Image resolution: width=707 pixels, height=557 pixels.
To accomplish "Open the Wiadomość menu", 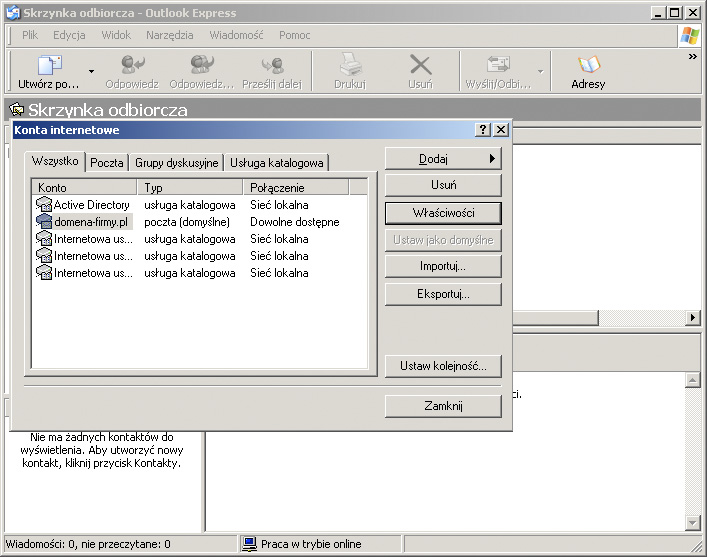I will (x=236, y=35).
